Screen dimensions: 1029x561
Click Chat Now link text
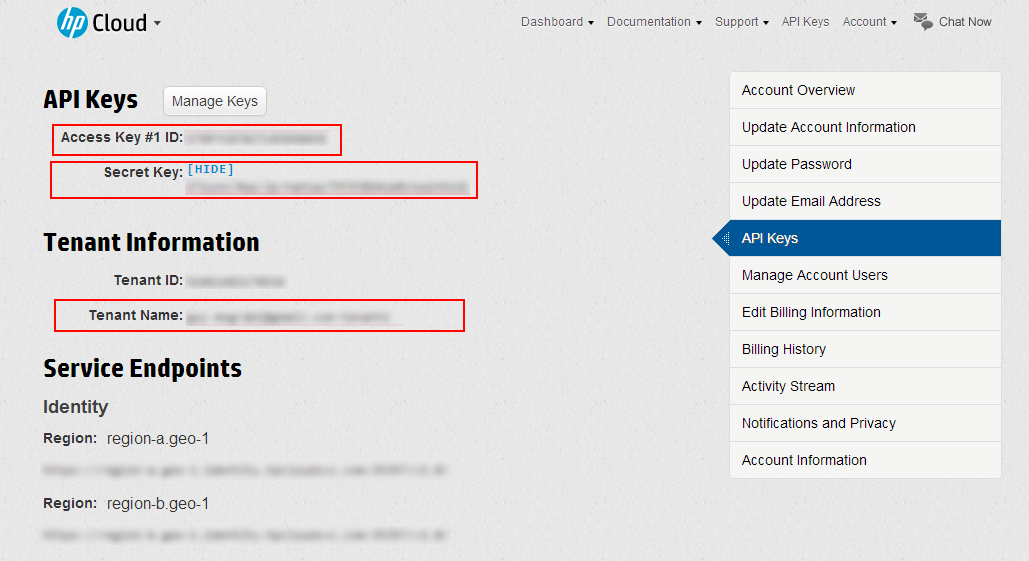(x=965, y=22)
